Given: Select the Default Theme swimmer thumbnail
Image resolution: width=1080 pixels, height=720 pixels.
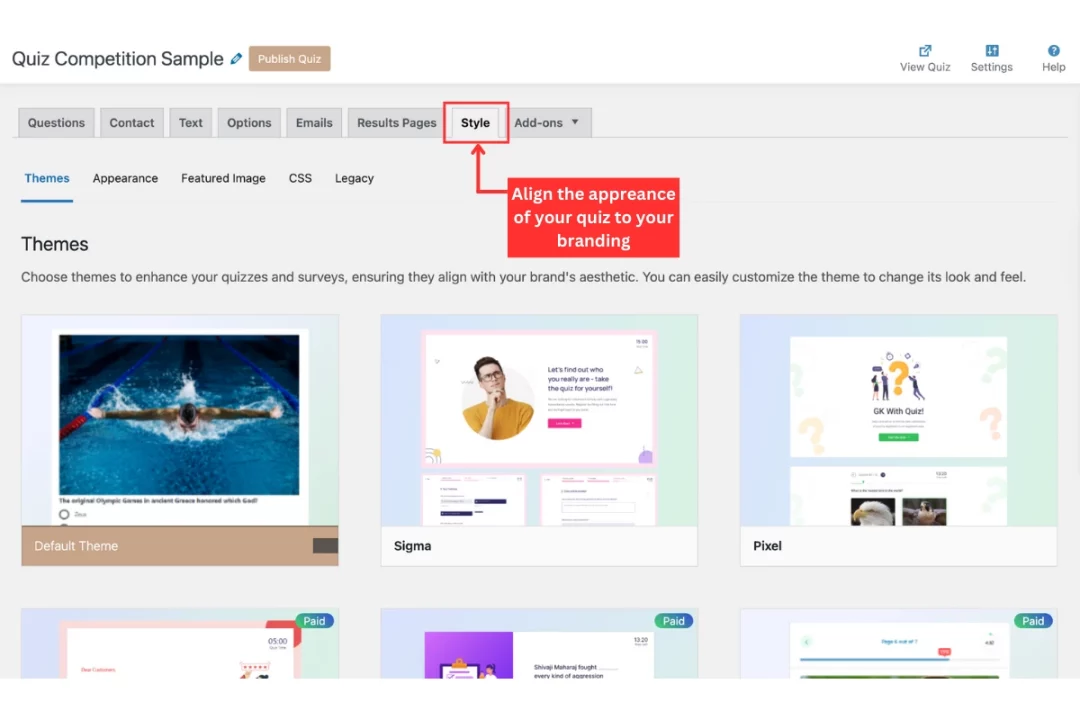Looking at the screenshot, I should pyautogui.click(x=179, y=420).
